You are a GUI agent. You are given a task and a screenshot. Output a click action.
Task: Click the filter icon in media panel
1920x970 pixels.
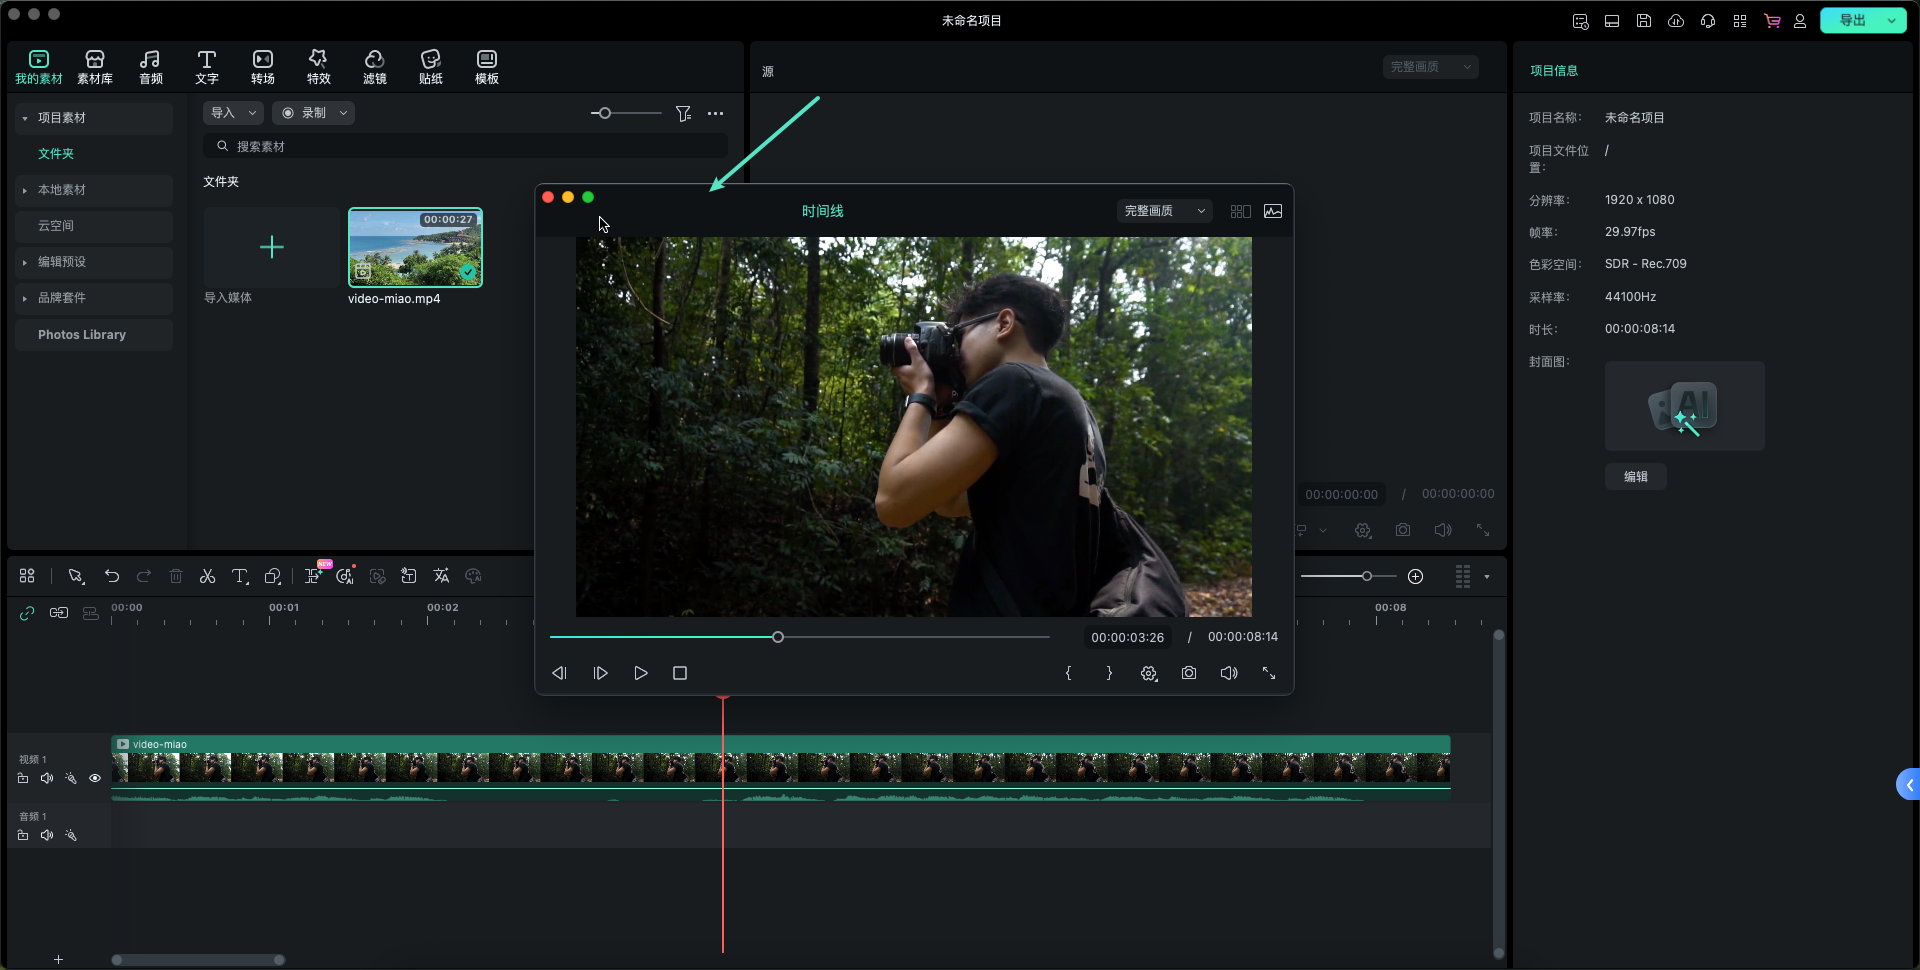(683, 114)
